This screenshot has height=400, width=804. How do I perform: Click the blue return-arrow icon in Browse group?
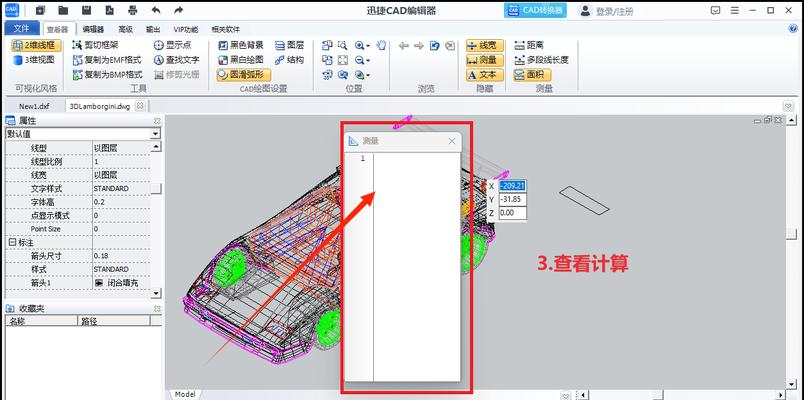(x=434, y=46)
